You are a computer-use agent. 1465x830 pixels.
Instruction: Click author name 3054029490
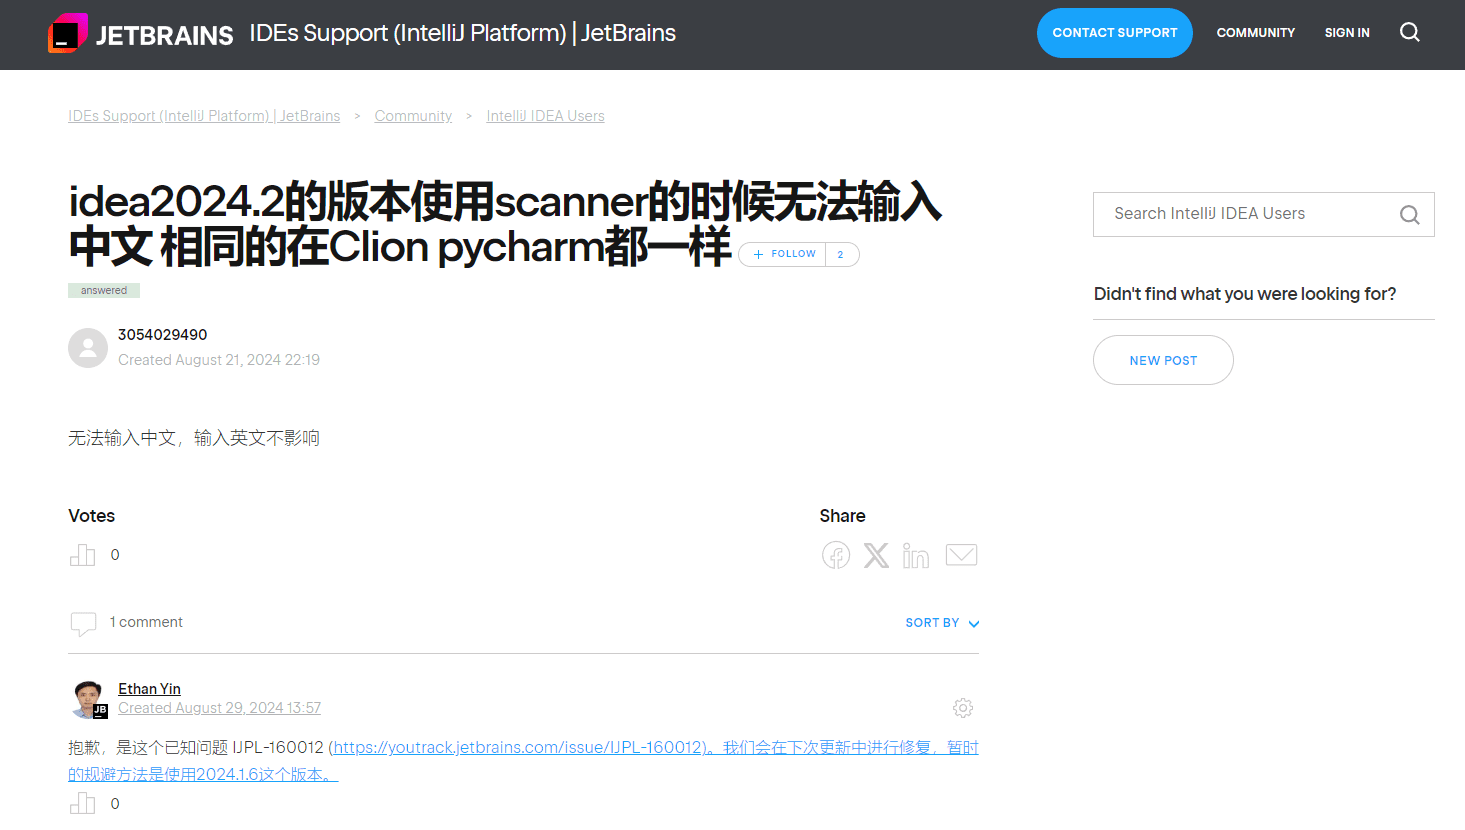[x=163, y=335]
